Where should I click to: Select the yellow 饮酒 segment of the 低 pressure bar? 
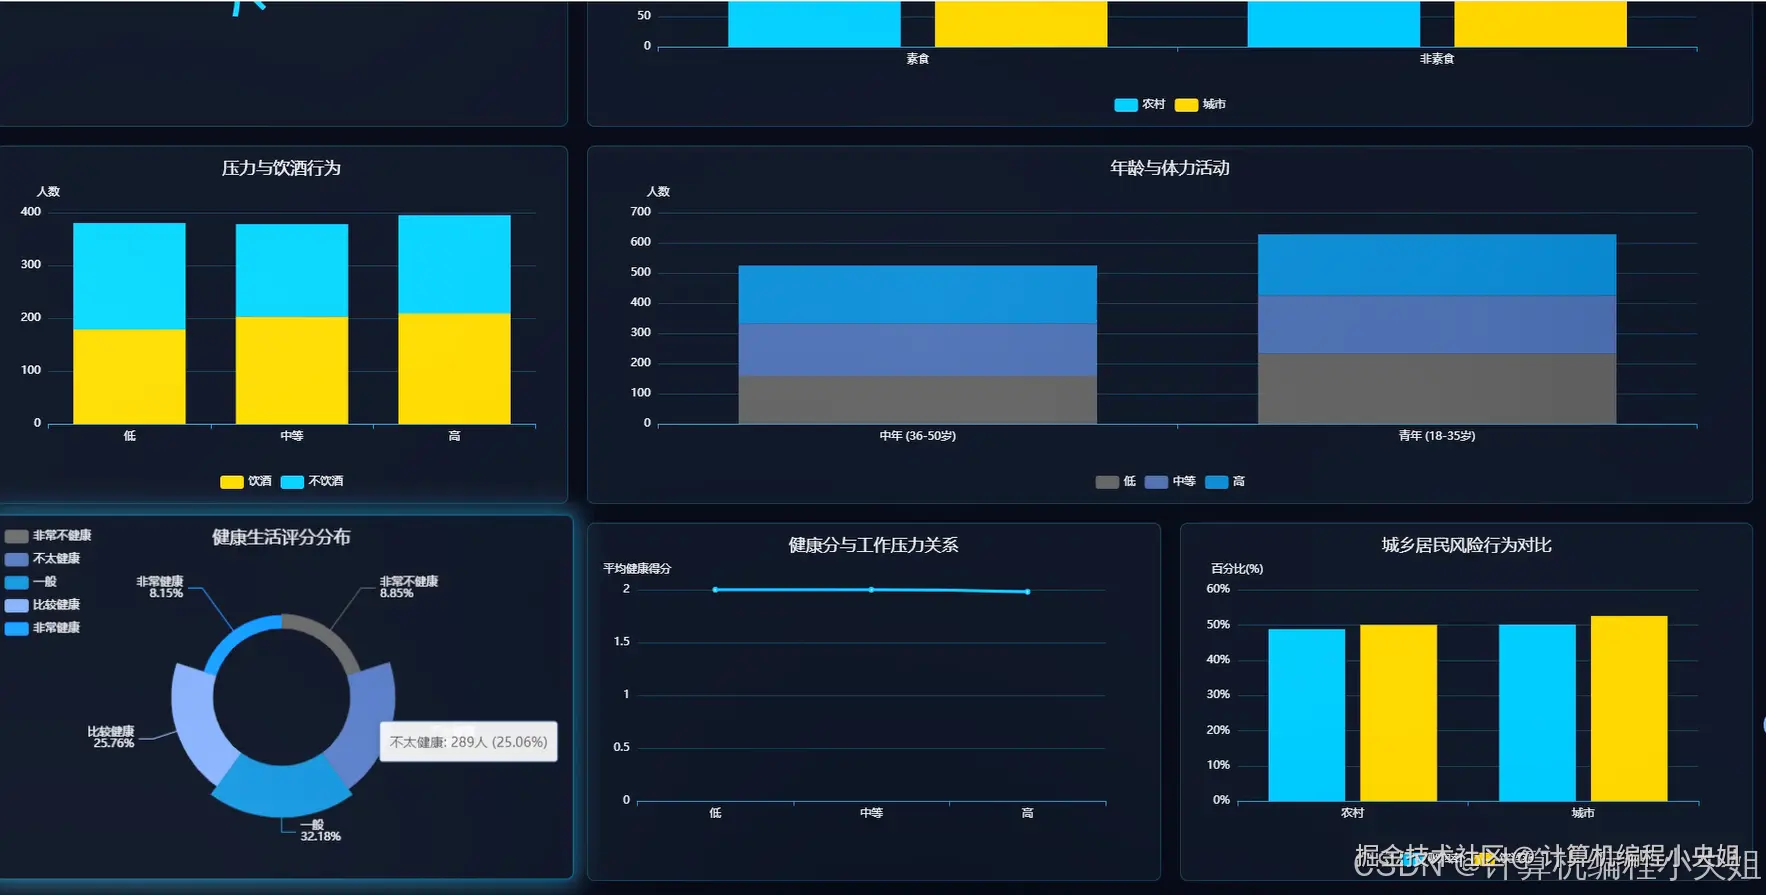point(129,376)
